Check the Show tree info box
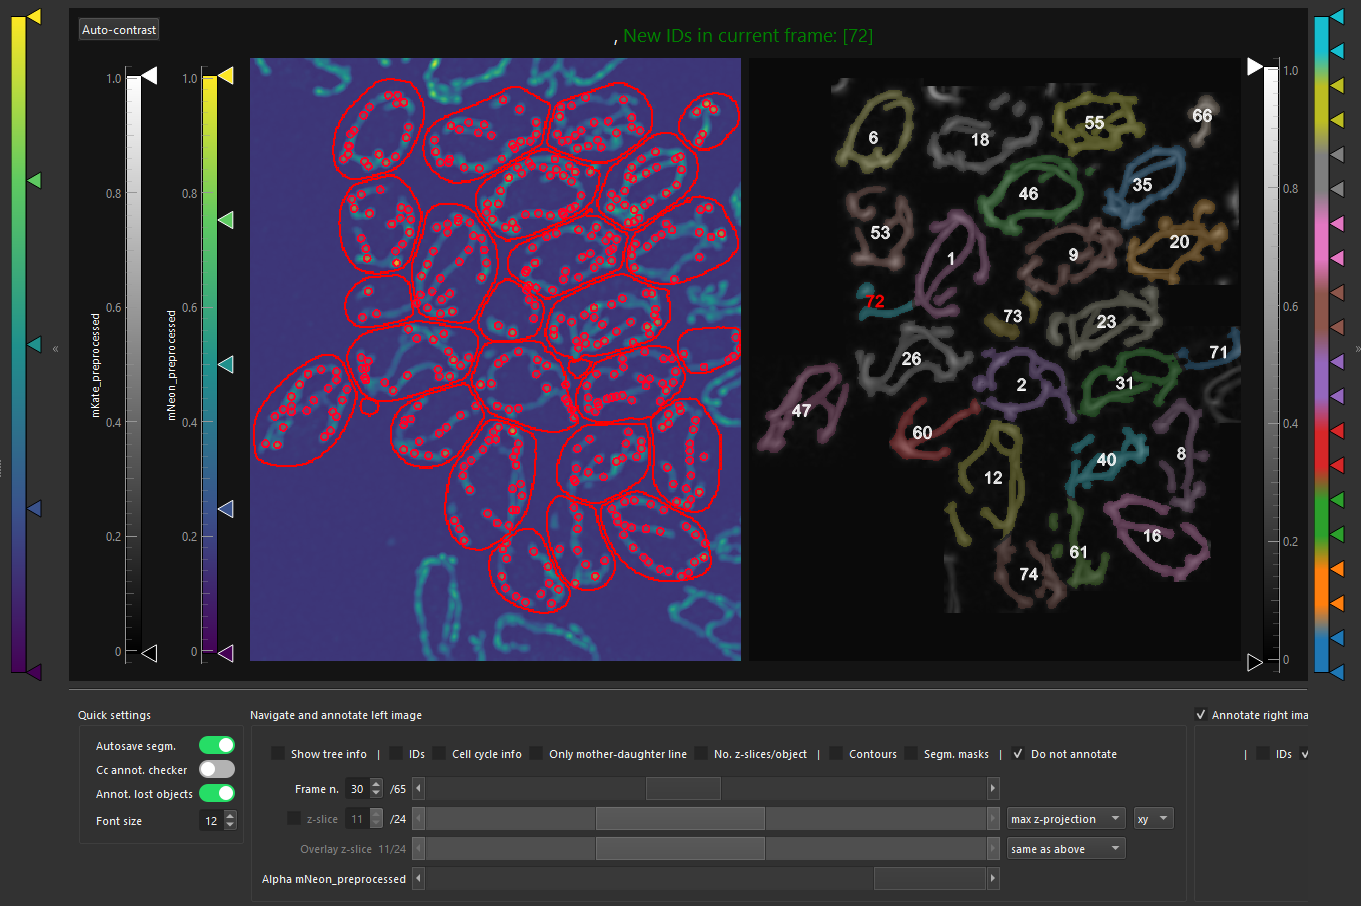1361x906 pixels. (278, 753)
